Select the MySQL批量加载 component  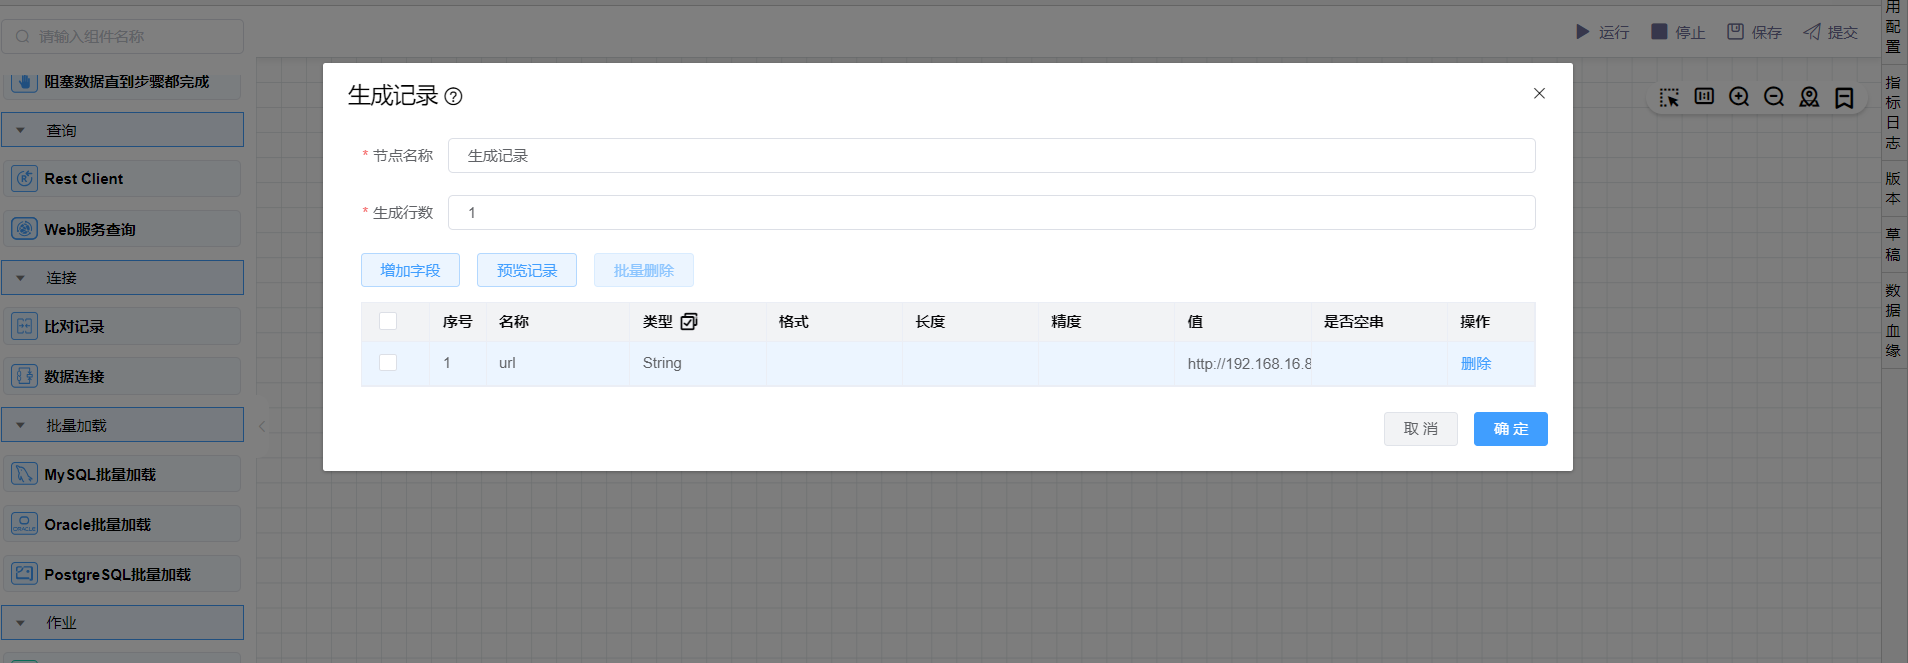tap(122, 474)
